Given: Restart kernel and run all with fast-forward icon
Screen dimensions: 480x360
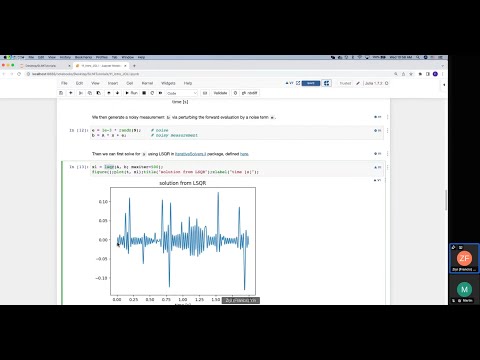Looking at the screenshot, I should pyautogui.click(x=160, y=93).
